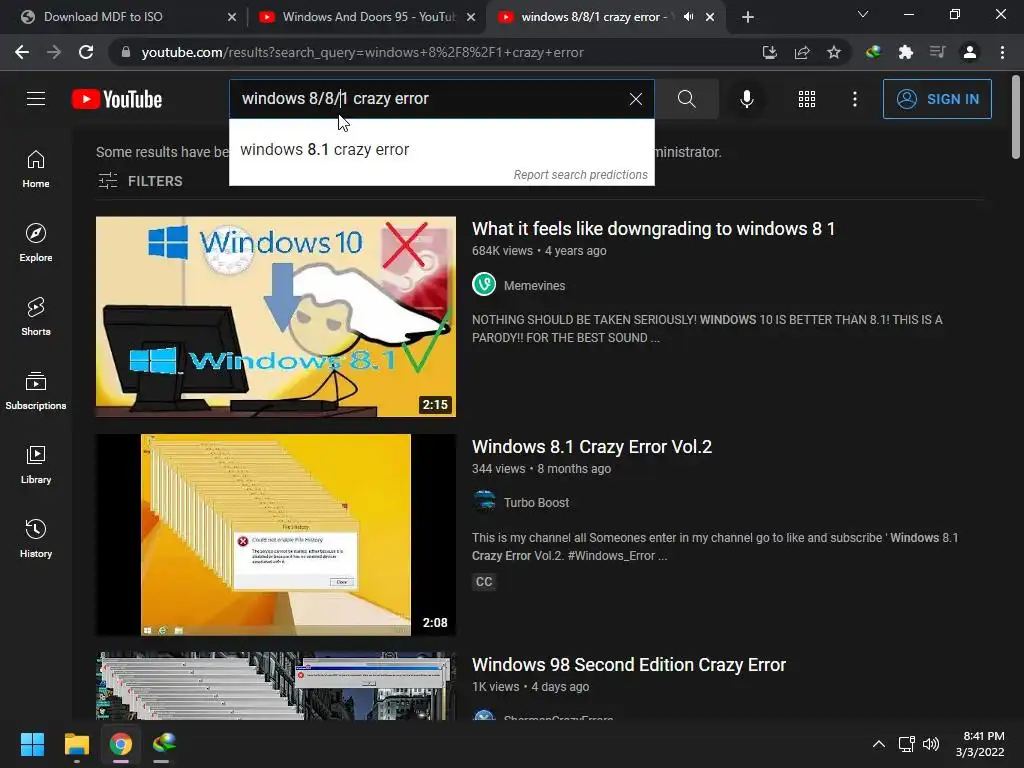Visit the Turbo Boost channel
Viewport: 1024px width, 768px height.
[536, 502]
